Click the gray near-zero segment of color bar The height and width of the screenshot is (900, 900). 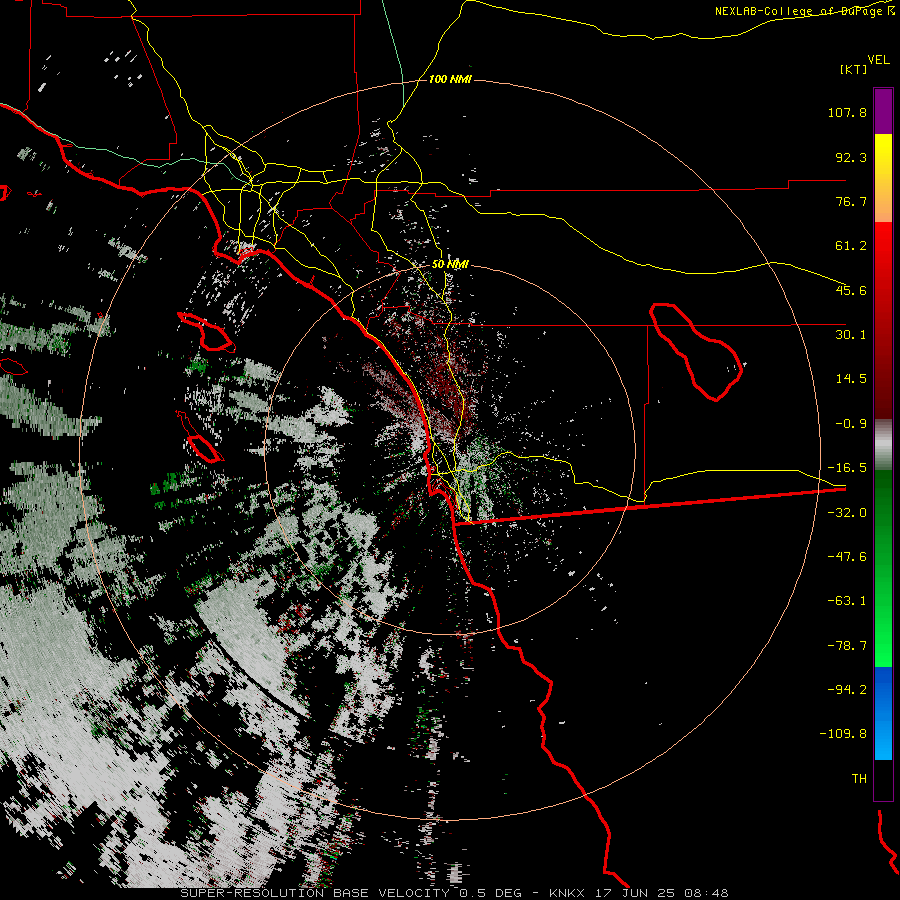pos(883,445)
